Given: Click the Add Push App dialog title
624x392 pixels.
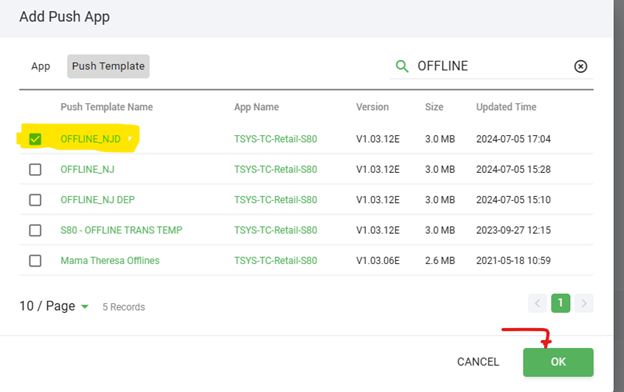Looking at the screenshot, I should [x=64, y=17].
